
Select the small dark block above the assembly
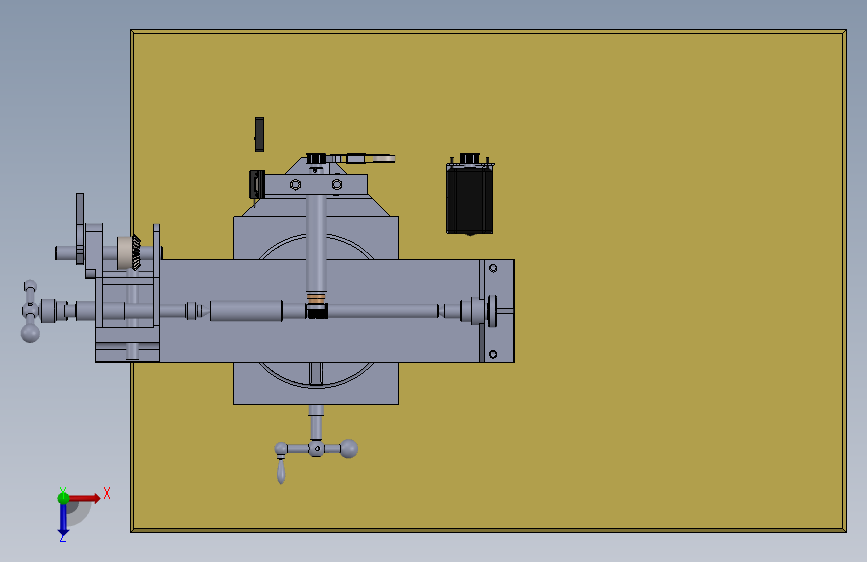click(259, 134)
